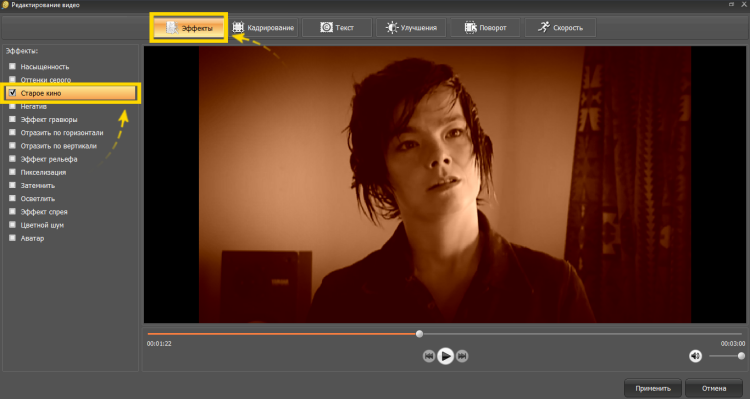Tick Эффект спрея checkbox
Screen dimensions: 750x399
12,211
